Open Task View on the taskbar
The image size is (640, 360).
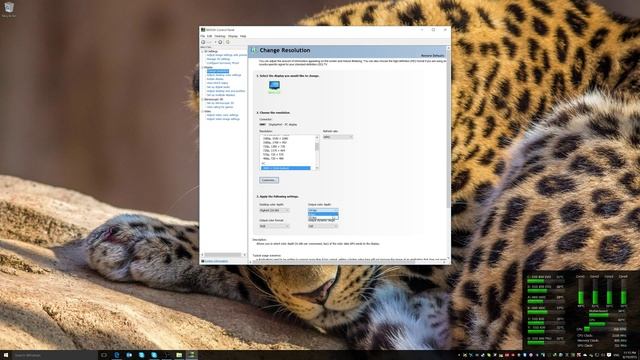pyautogui.click(x=104, y=355)
